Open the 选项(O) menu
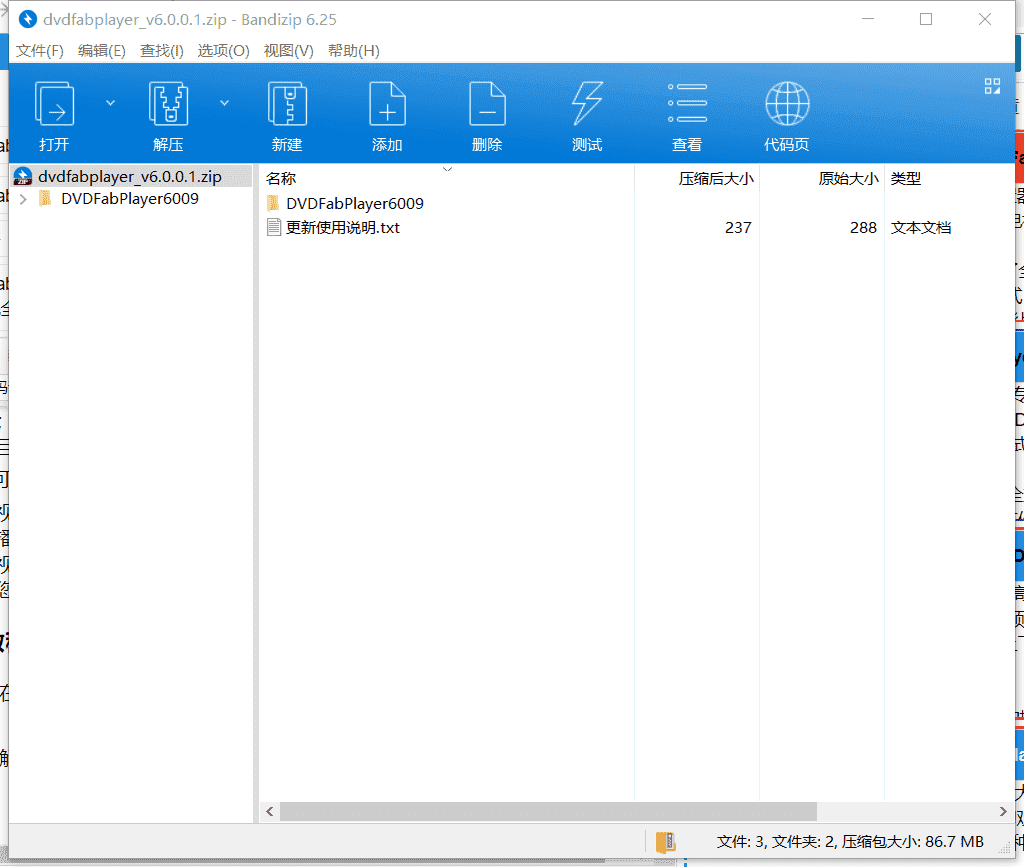The width and height of the screenshot is (1024, 867). [223, 51]
